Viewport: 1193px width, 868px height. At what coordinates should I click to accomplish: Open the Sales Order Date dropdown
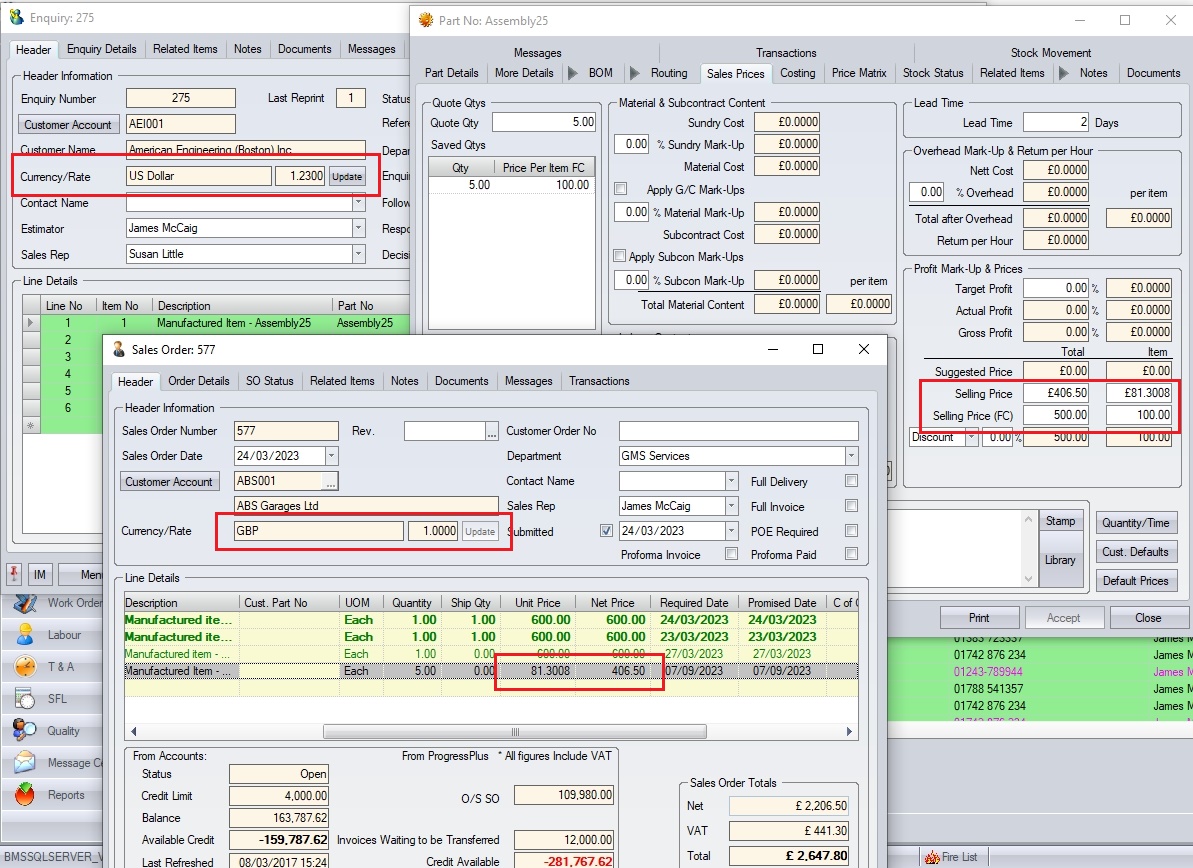[332, 456]
